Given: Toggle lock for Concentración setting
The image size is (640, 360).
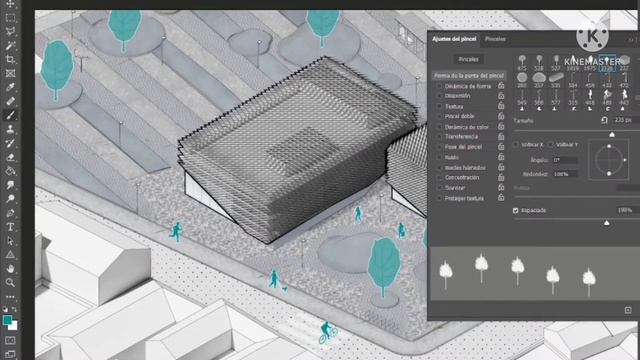Looking at the screenshot, I should point(501,177).
